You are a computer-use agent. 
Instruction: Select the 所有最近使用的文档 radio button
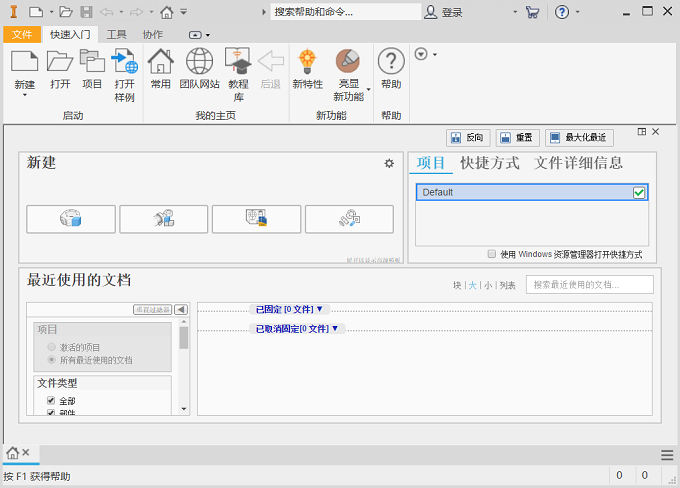52,360
